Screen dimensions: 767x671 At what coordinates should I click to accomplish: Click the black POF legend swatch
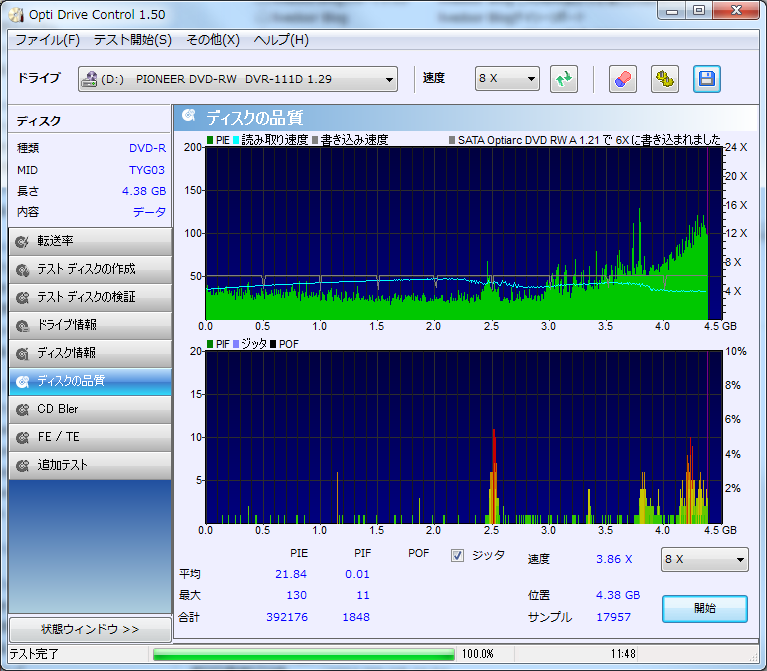point(273,344)
